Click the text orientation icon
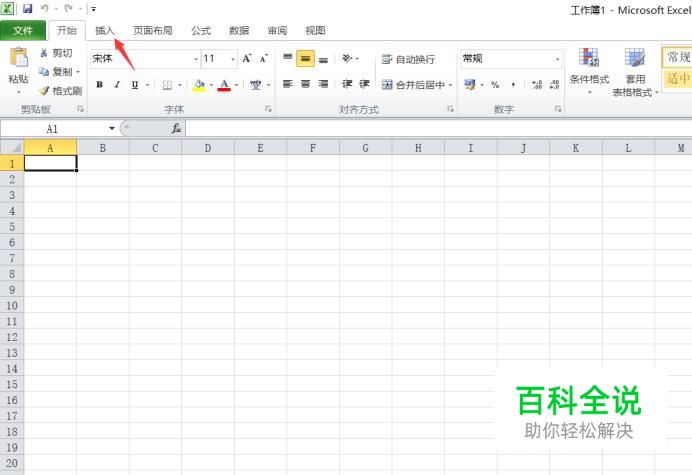The width and height of the screenshot is (692, 475). [x=347, y=58]
